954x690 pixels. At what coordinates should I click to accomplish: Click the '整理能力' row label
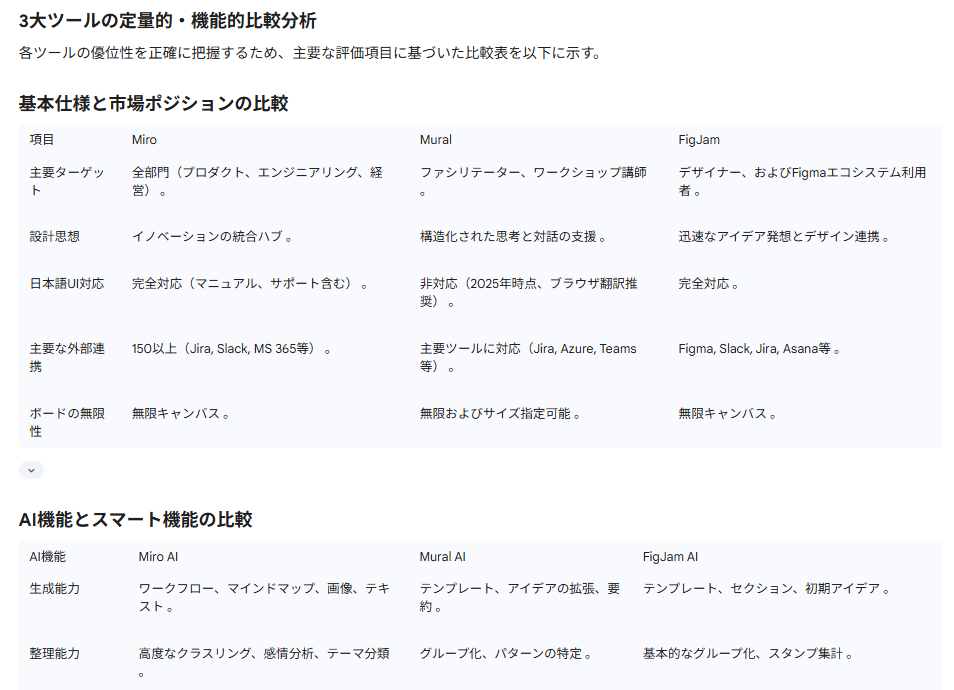pyautogui.click(x=55, y=653)
